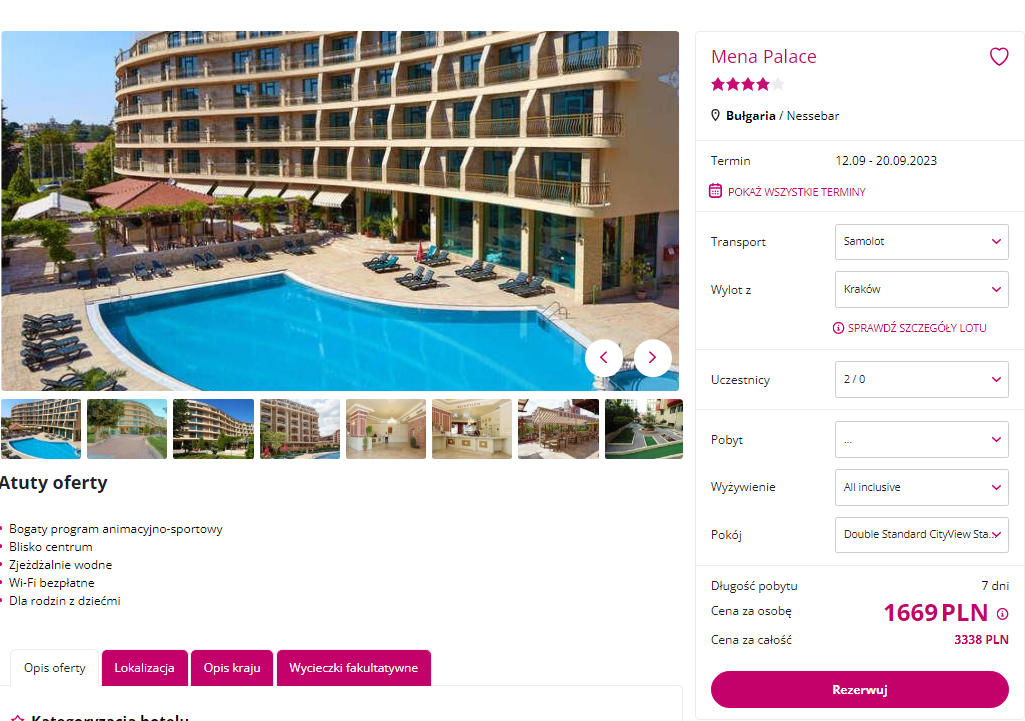Expand the Wylot z Kraków dropdown
Image resolution: width=1025 pixels, height=721 pixels.
tap(921, 290)
